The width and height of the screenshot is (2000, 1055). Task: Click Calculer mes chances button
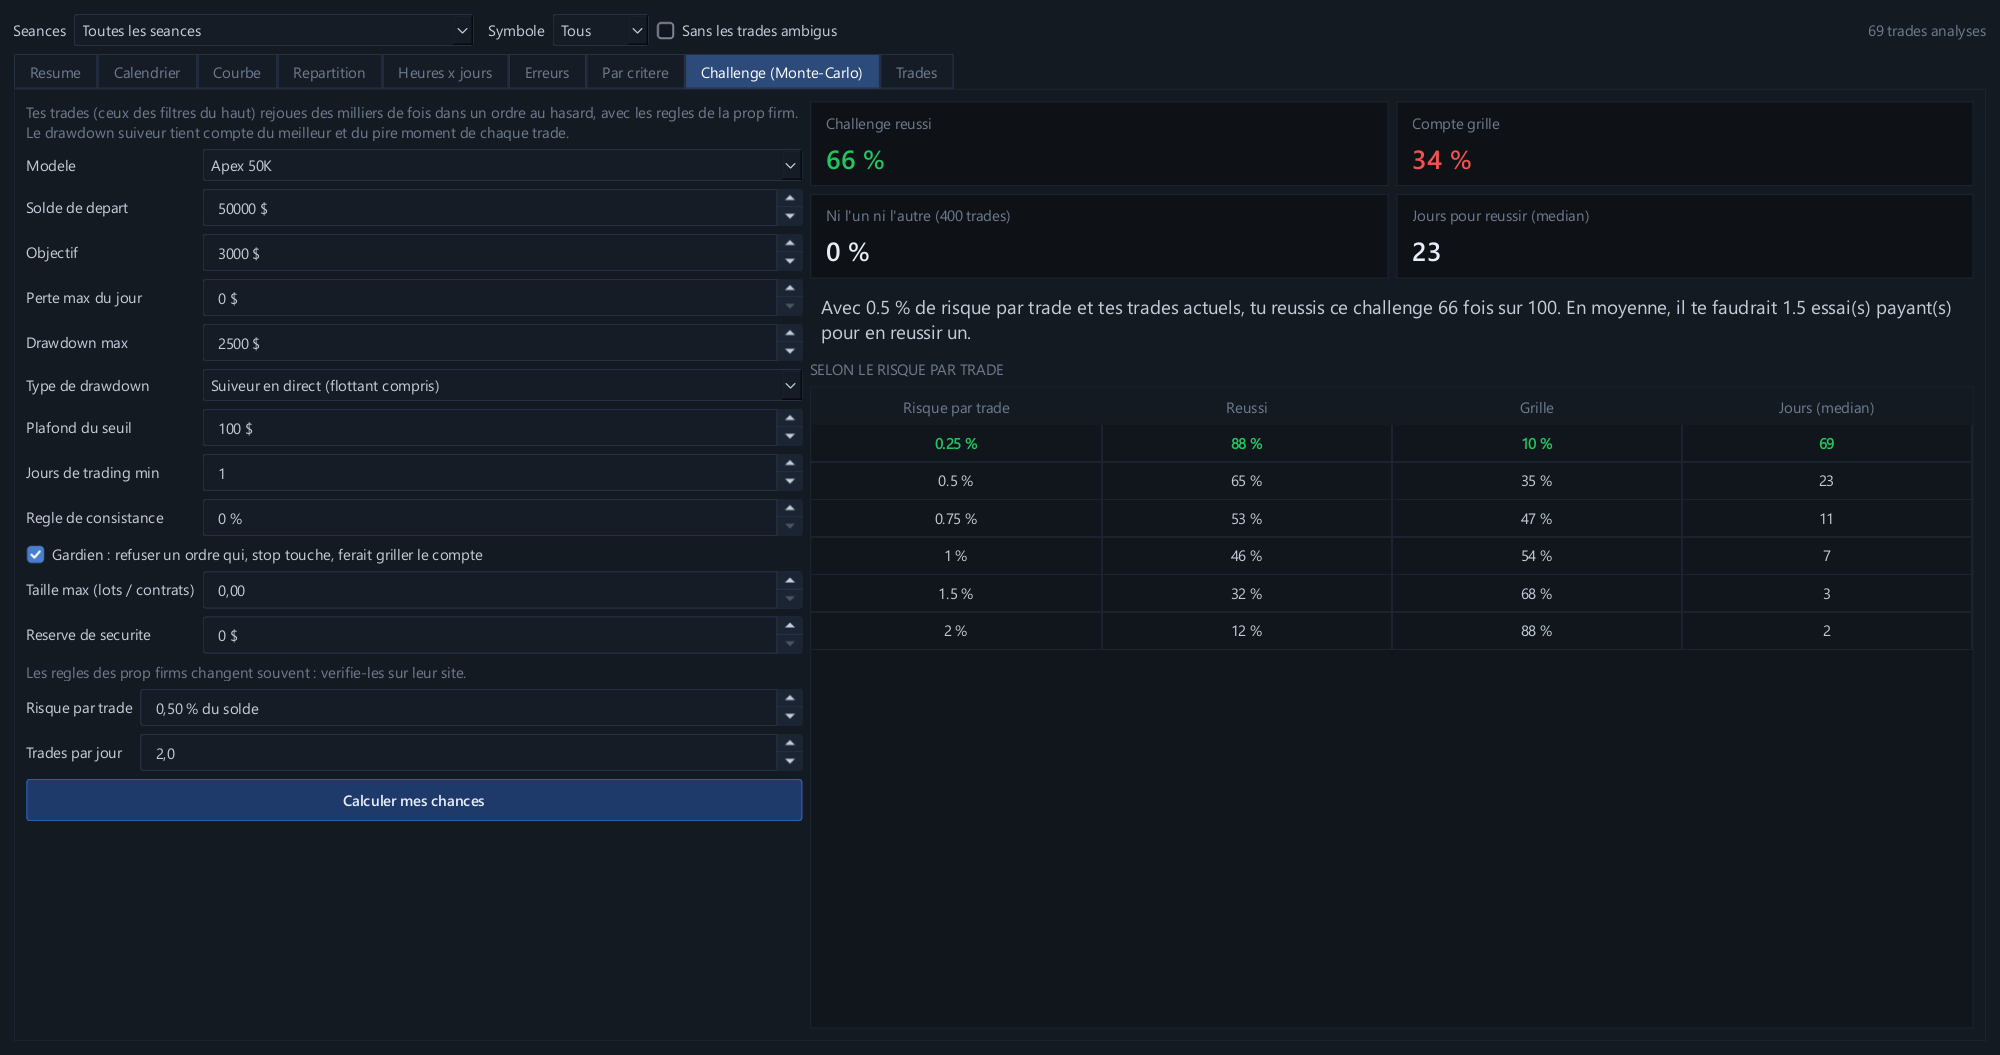tap(414, 801)
